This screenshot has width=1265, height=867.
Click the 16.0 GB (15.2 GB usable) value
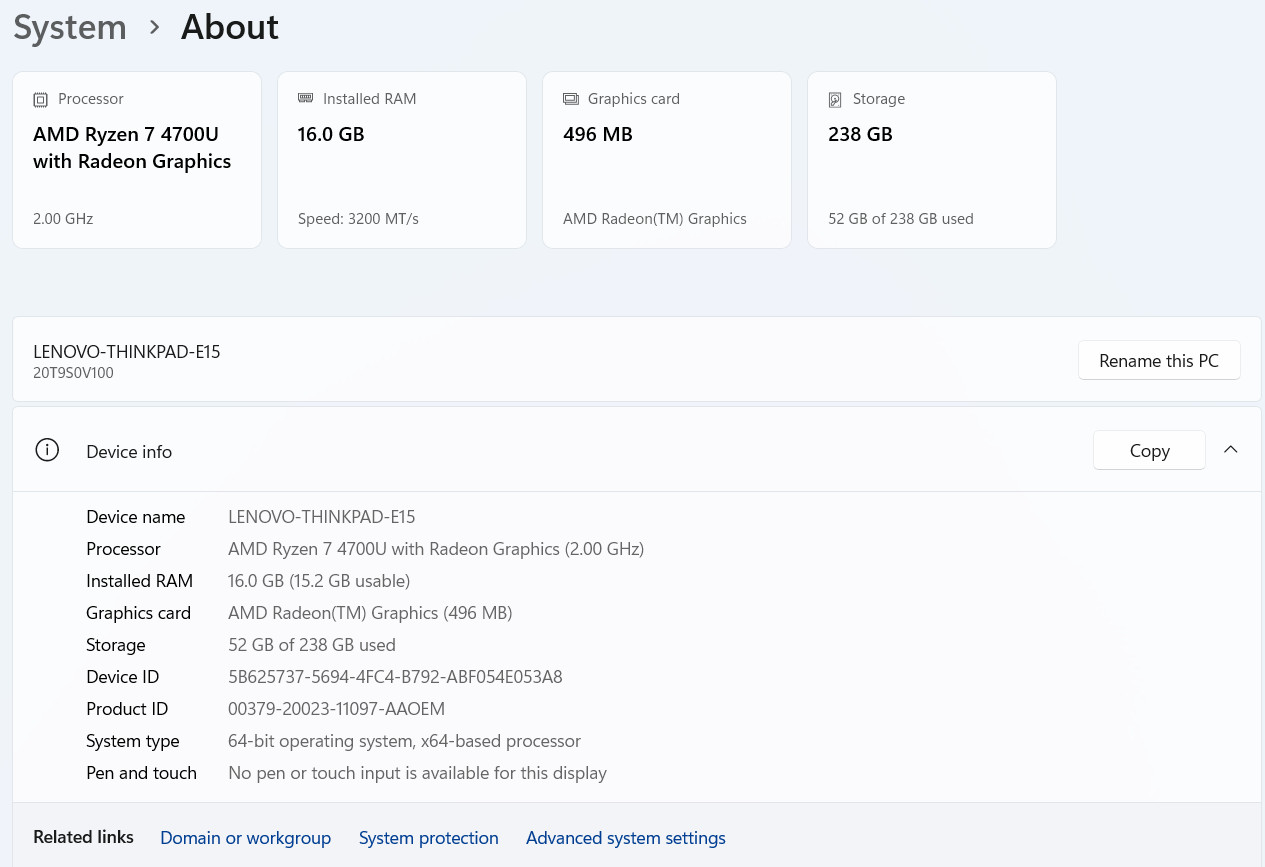[x=319, y=581]
